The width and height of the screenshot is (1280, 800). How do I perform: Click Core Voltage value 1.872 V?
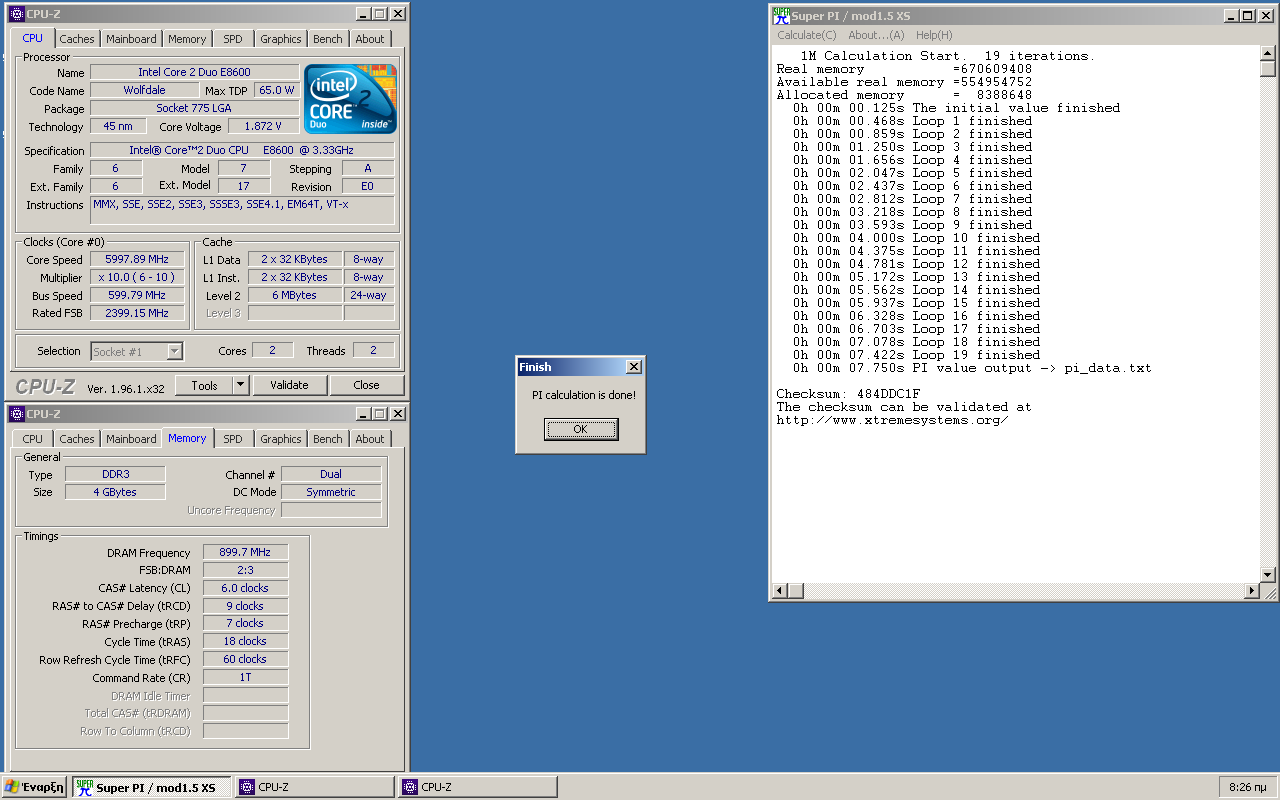coord(263,126)
